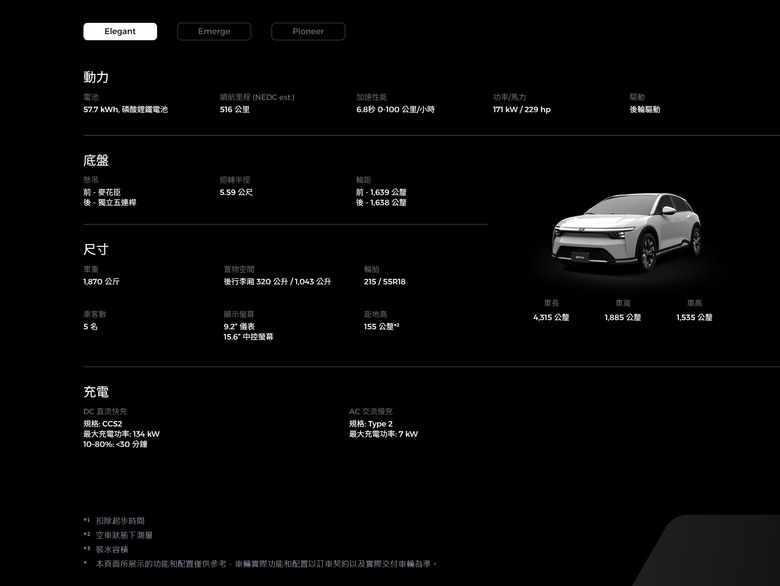Click the rear track value 後 - 1,638 公釐
The width and height of the screenshot is (780, 586).
pos(382,202)
